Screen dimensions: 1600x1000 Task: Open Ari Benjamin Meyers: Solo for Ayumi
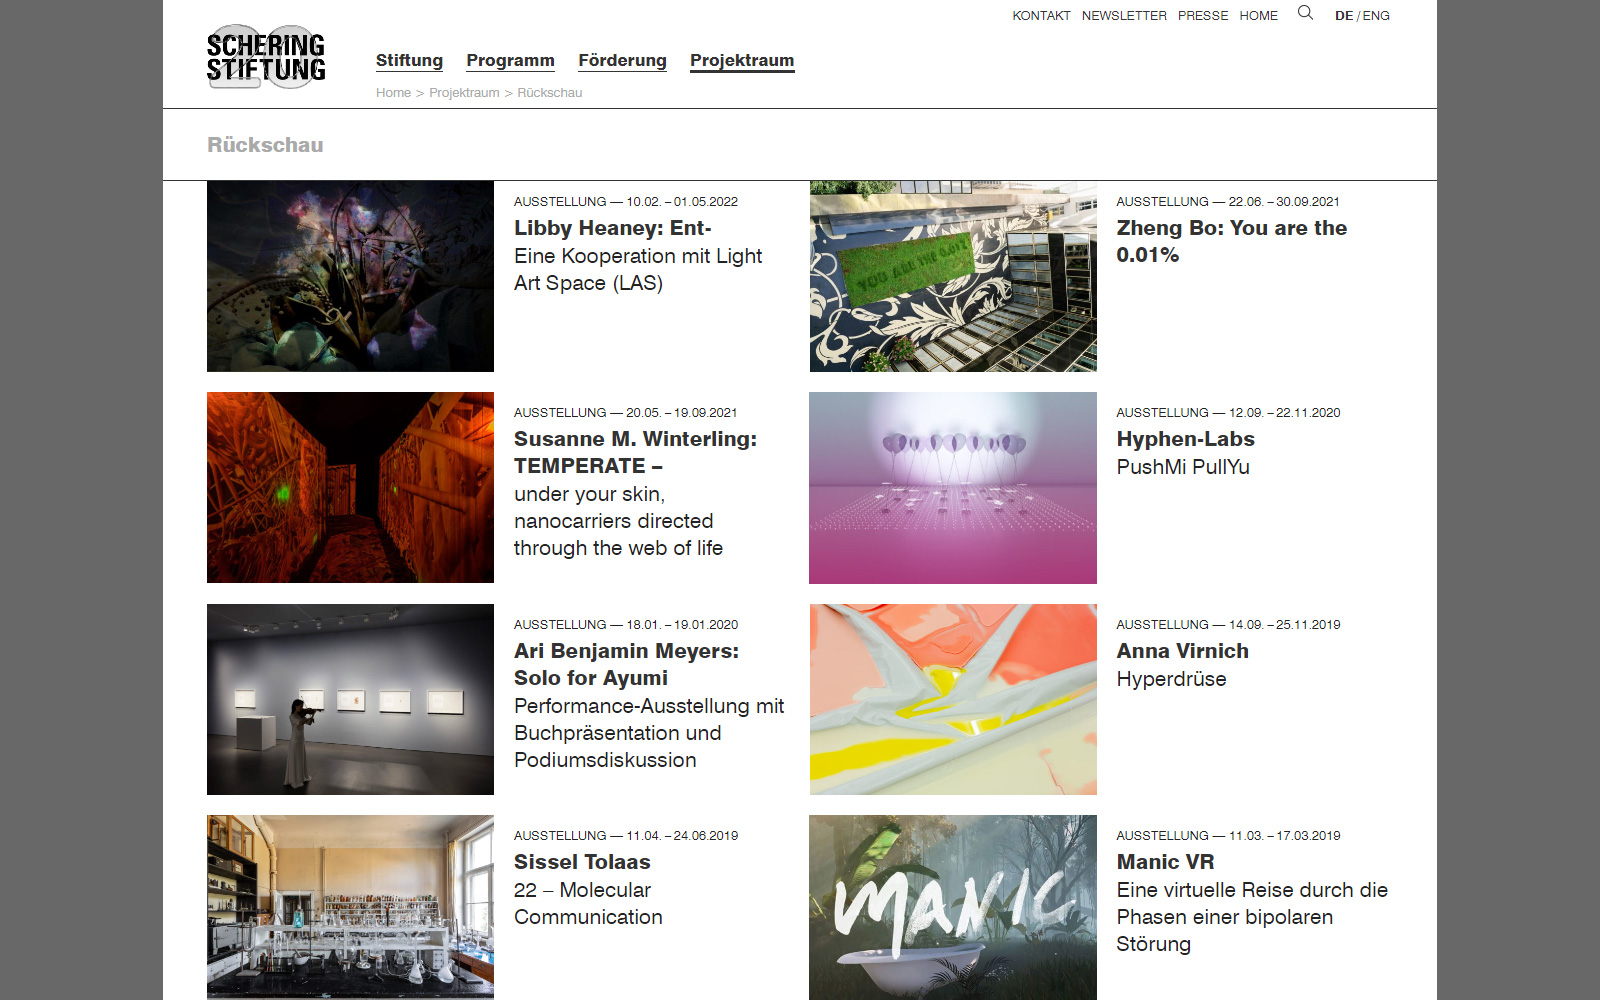coord(626,664)
